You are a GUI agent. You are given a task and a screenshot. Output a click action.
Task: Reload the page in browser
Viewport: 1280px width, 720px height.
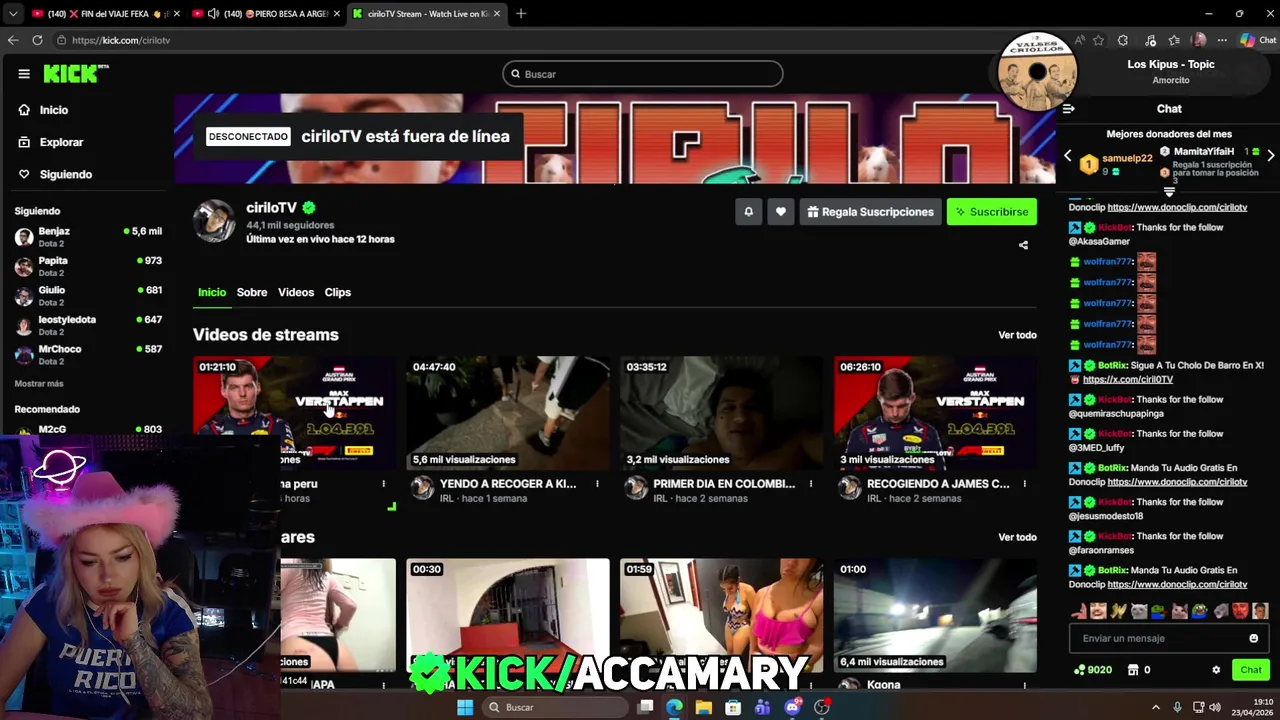37,40
